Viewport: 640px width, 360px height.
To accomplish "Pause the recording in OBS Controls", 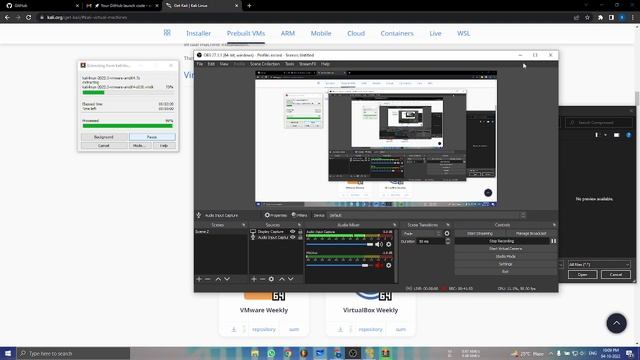I will pos(553,241).
